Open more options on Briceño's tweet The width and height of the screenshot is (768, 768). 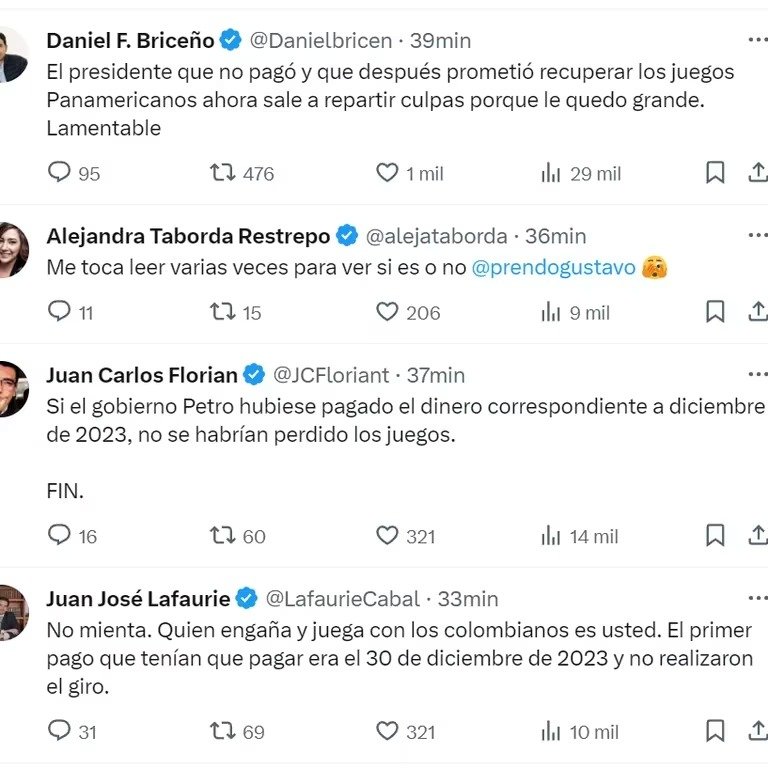[758, 40]
